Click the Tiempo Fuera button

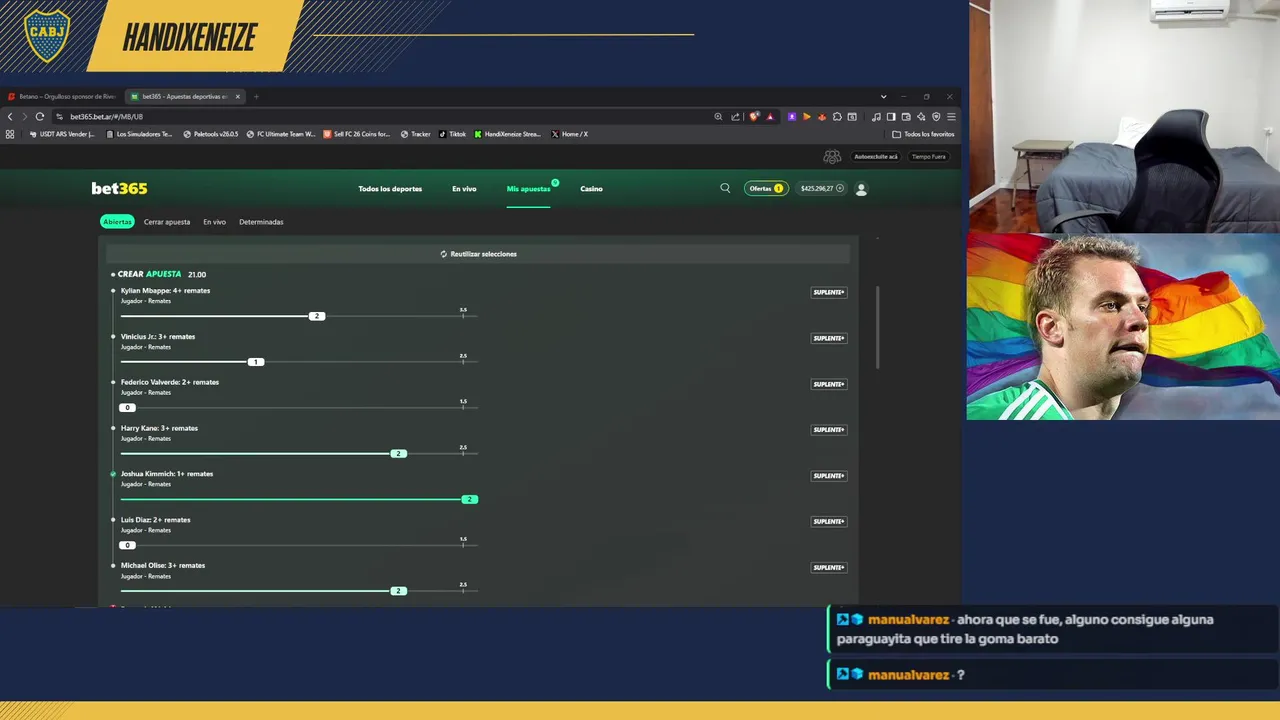tap(928, 157)
